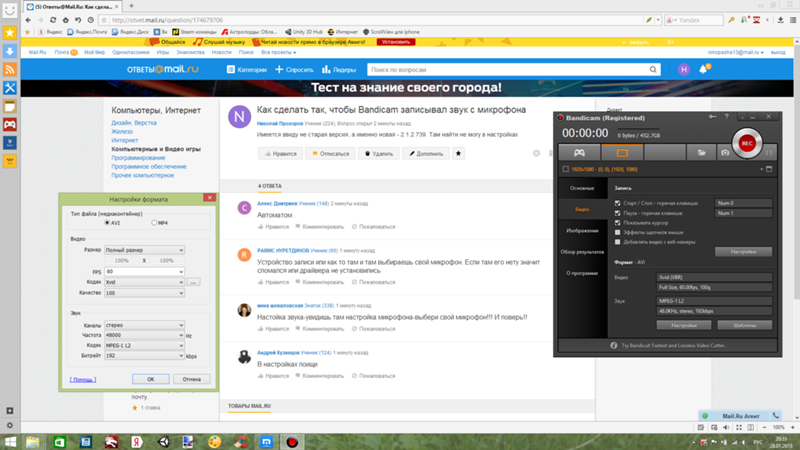Screen dimensions: 800x450
Task: Open the star favorites icon in browser sidebar
Action: click(x=10, y=33)
